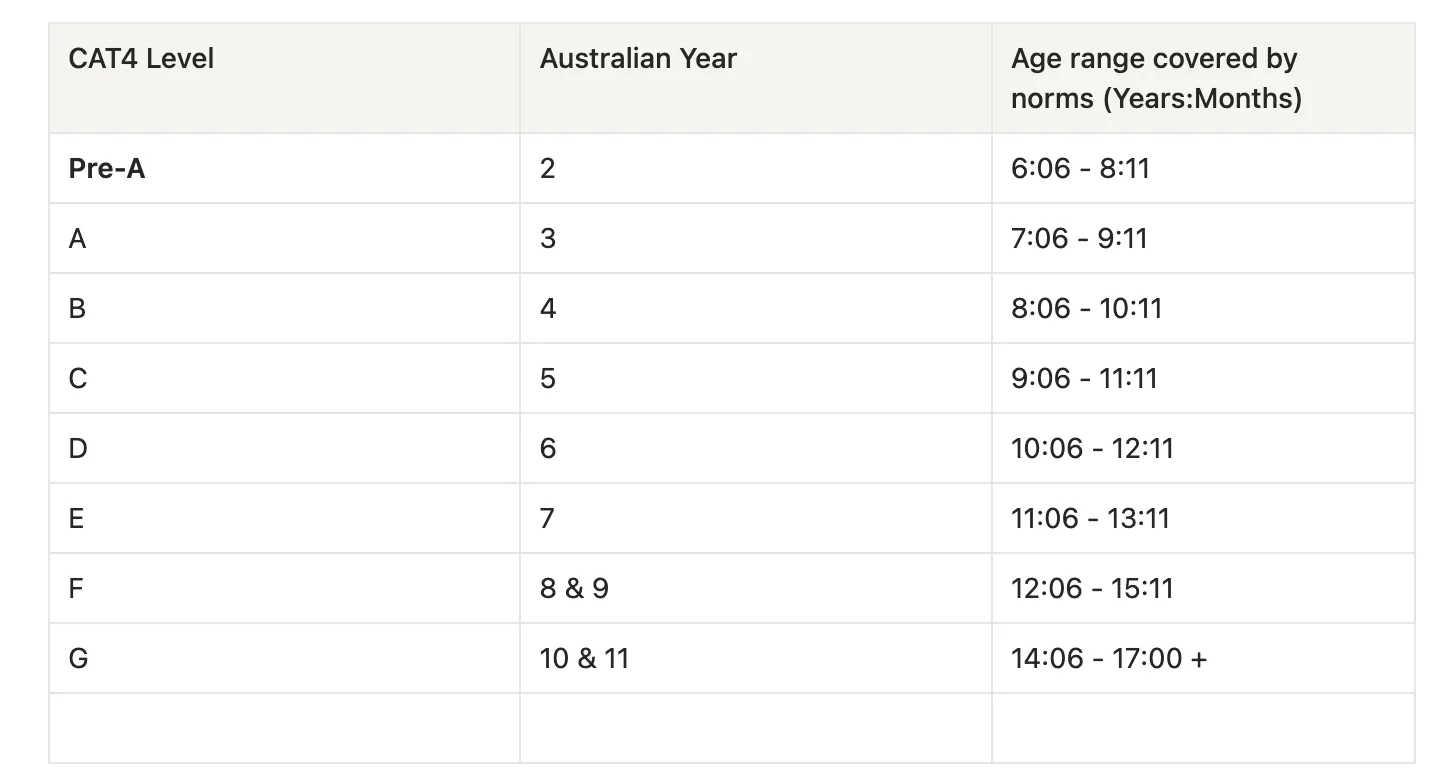Image resolution: width=1436 pixels, height=784 pixels.
Task: Select the "10 & 11" Australian Year cell
Action: pyautogui.click(x=584, y=658)
